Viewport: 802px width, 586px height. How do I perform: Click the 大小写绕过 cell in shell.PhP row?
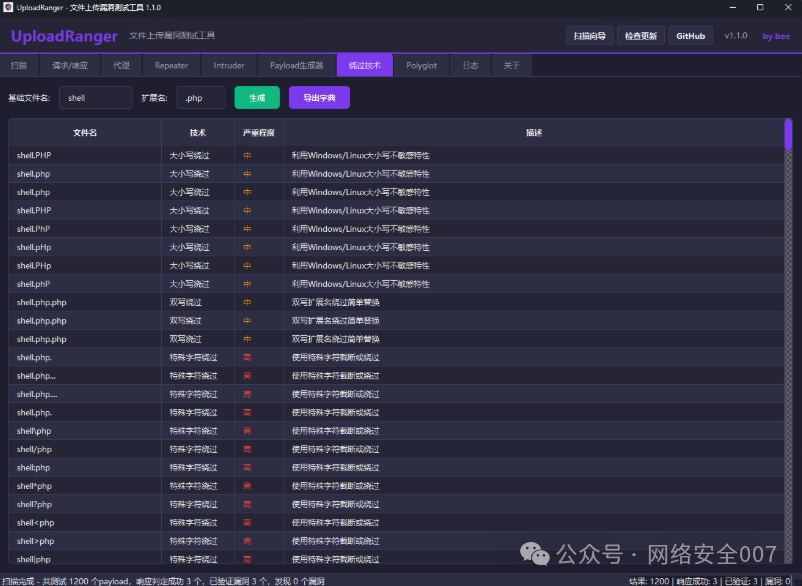point(198,229)
